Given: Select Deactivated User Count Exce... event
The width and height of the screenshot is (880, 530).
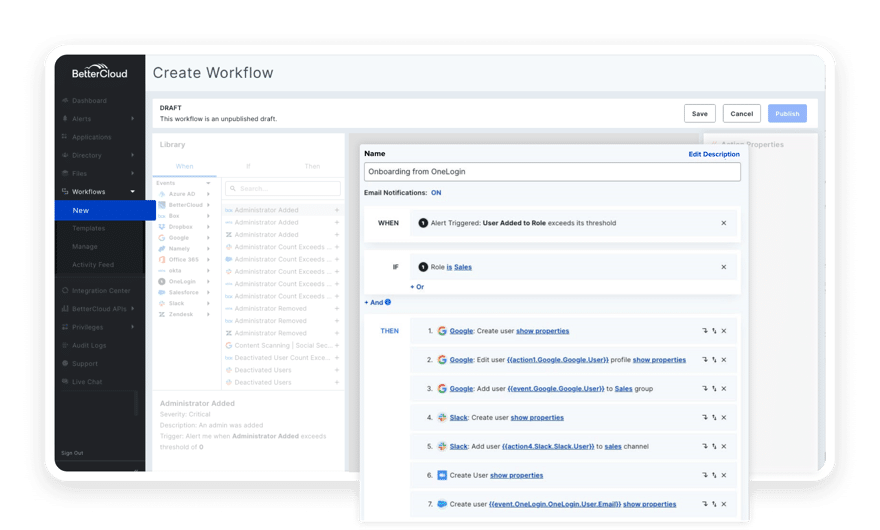Looking at the screenshot, I should pos(282,358).
